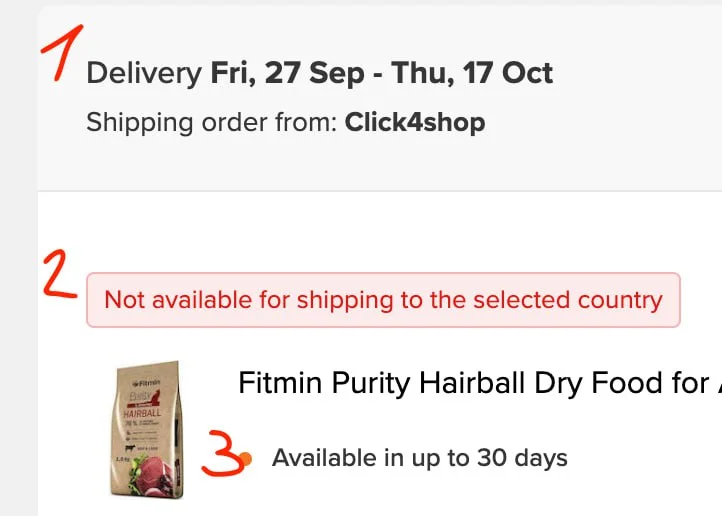Click the 'Delivery' heading word
Image resolution: width=722 pixels, height=516 pixels.
[x=144, y=73]
